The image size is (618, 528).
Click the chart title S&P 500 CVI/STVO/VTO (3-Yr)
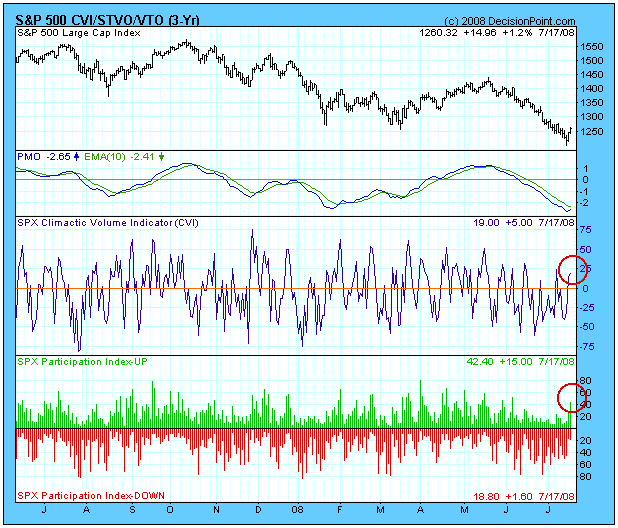point(107,20)
